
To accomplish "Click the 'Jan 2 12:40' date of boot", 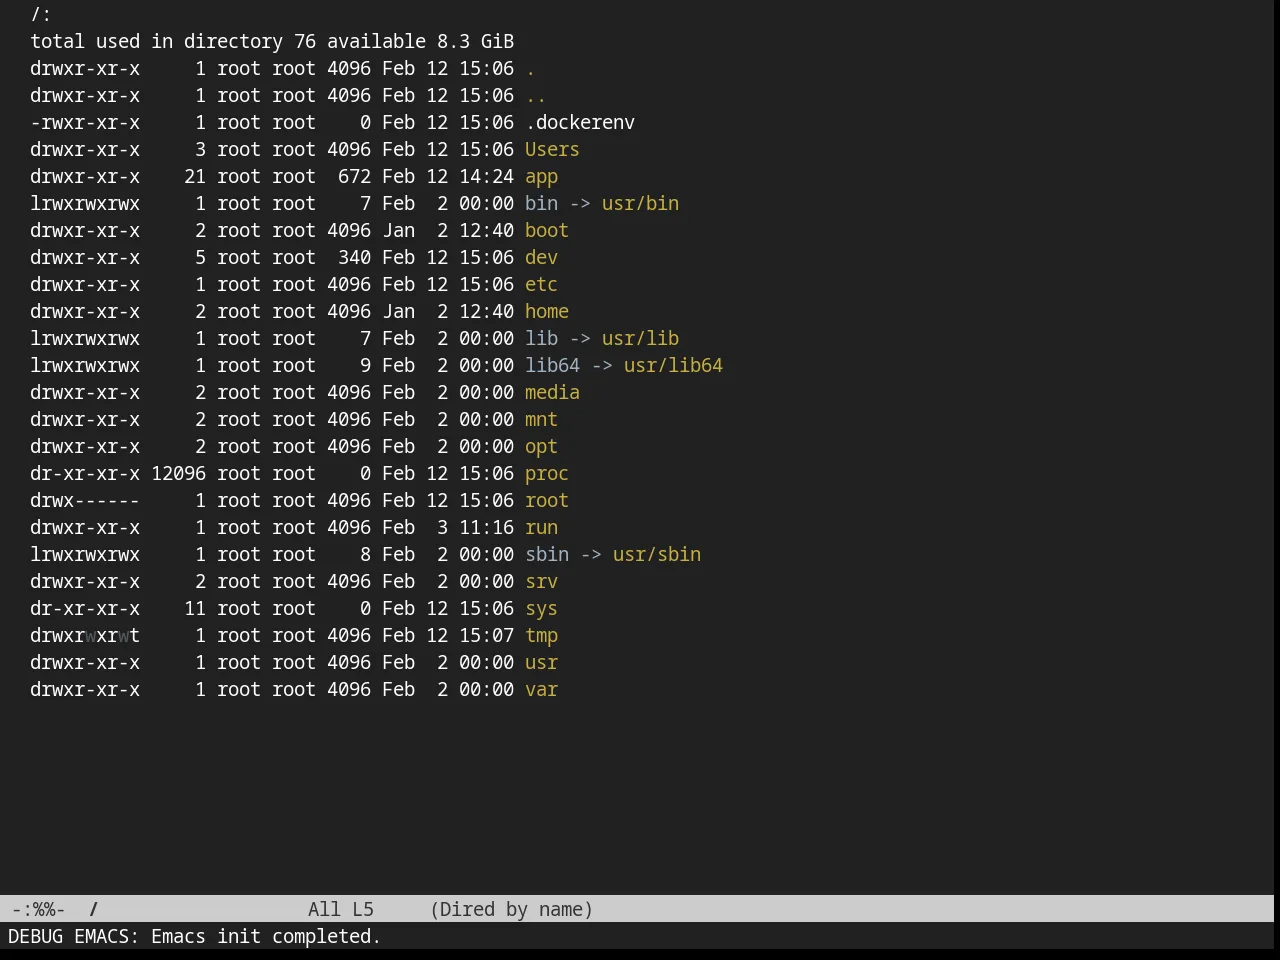I will point(448,230).
